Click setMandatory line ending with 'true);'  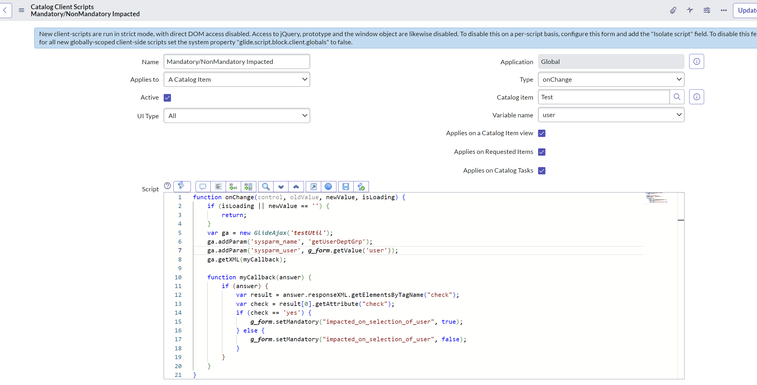(356, 322)
